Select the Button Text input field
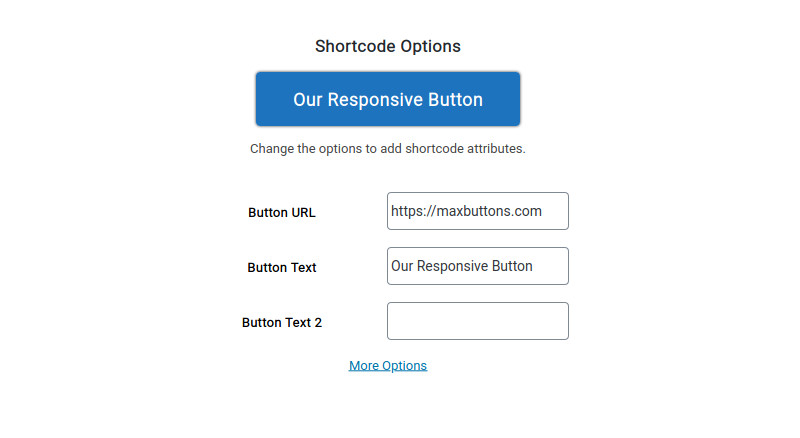Image resolution: width=800 pixels, height=438 pixels. coord(478,266)
